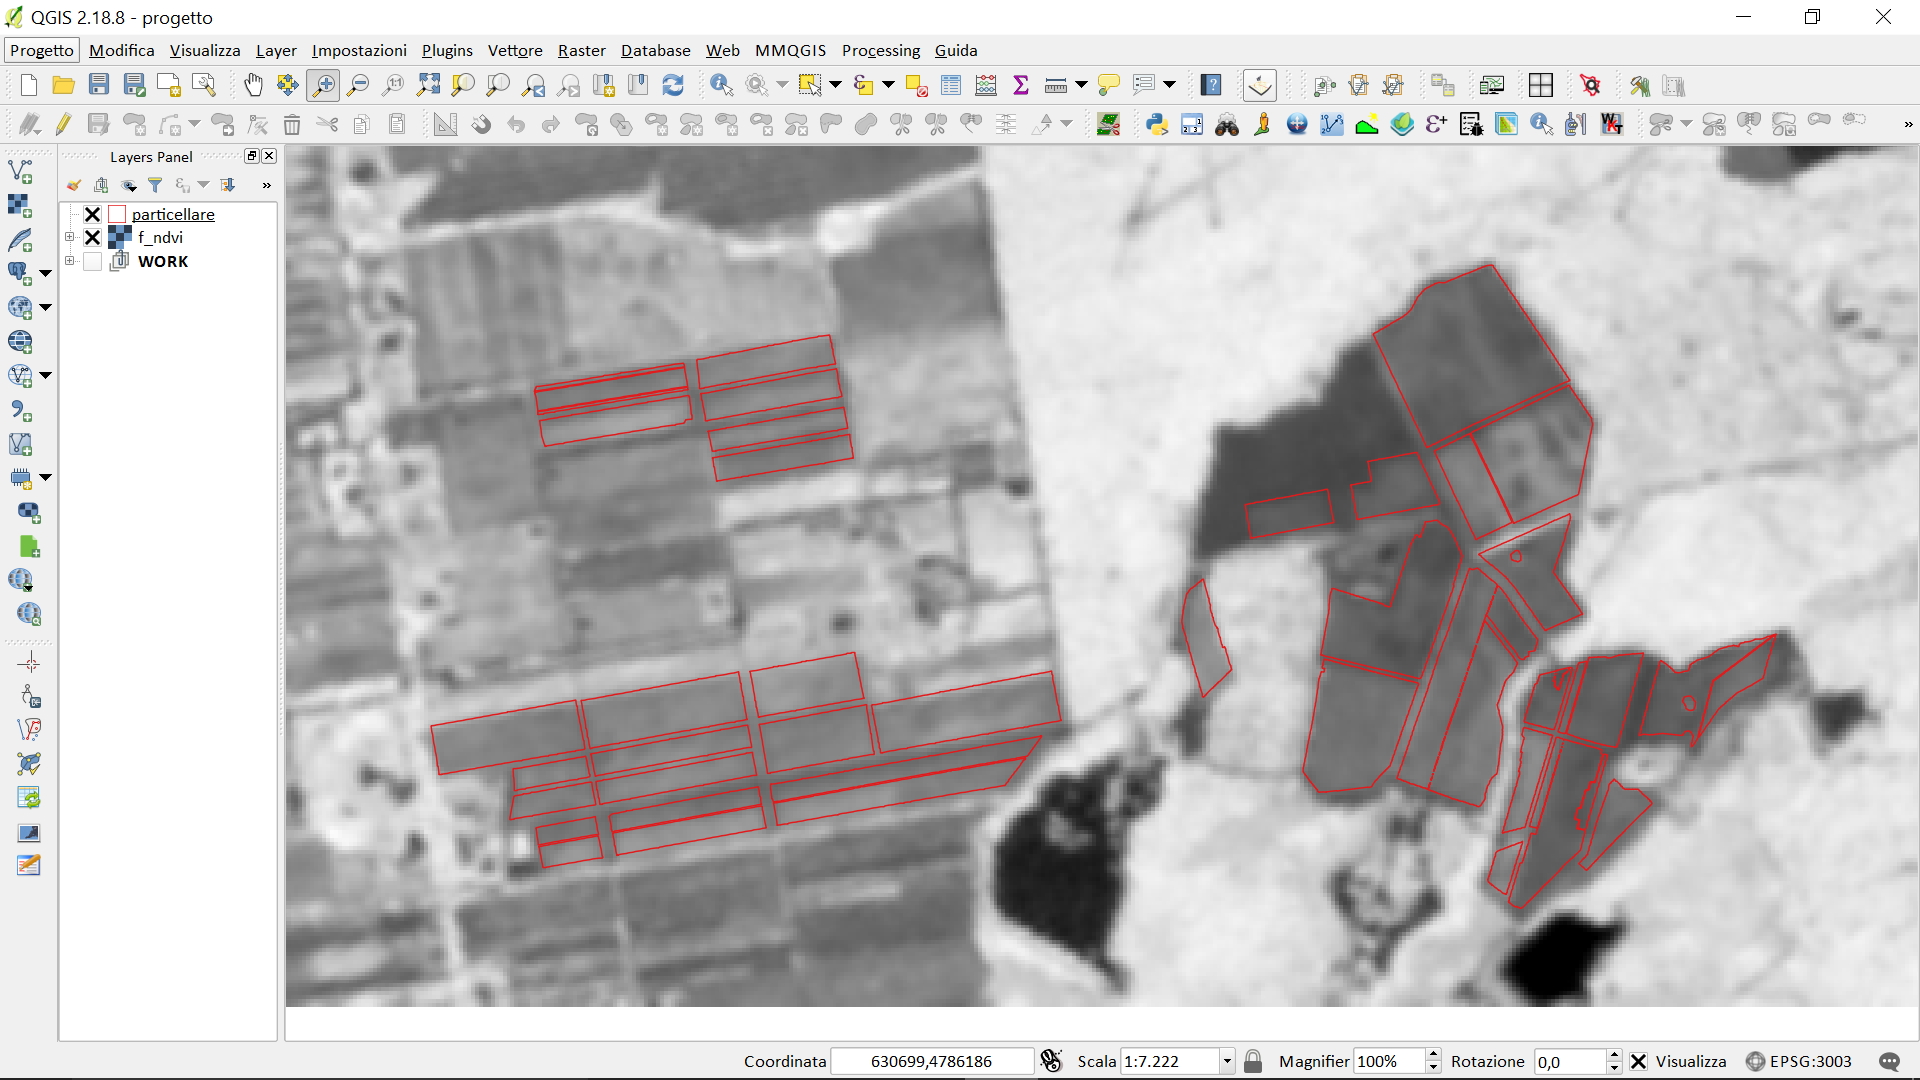Expand the f_ndvi layer legend
This screenshot has width=1920, height=1080.
70,237
